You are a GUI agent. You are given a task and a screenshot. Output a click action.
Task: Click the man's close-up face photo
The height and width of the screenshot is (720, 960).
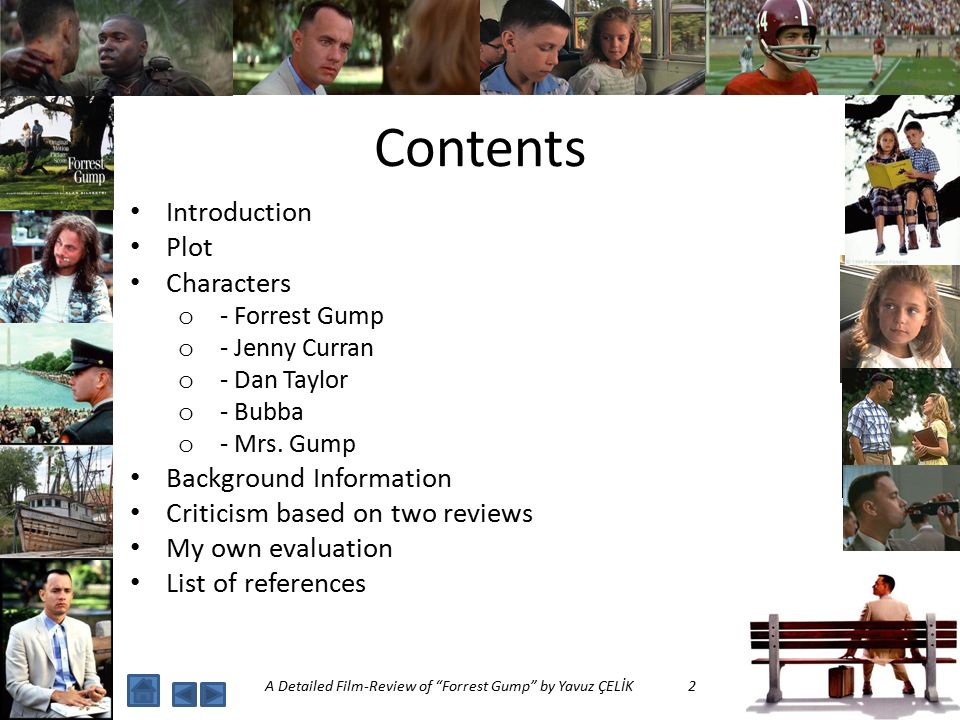[x=356, y=47]
